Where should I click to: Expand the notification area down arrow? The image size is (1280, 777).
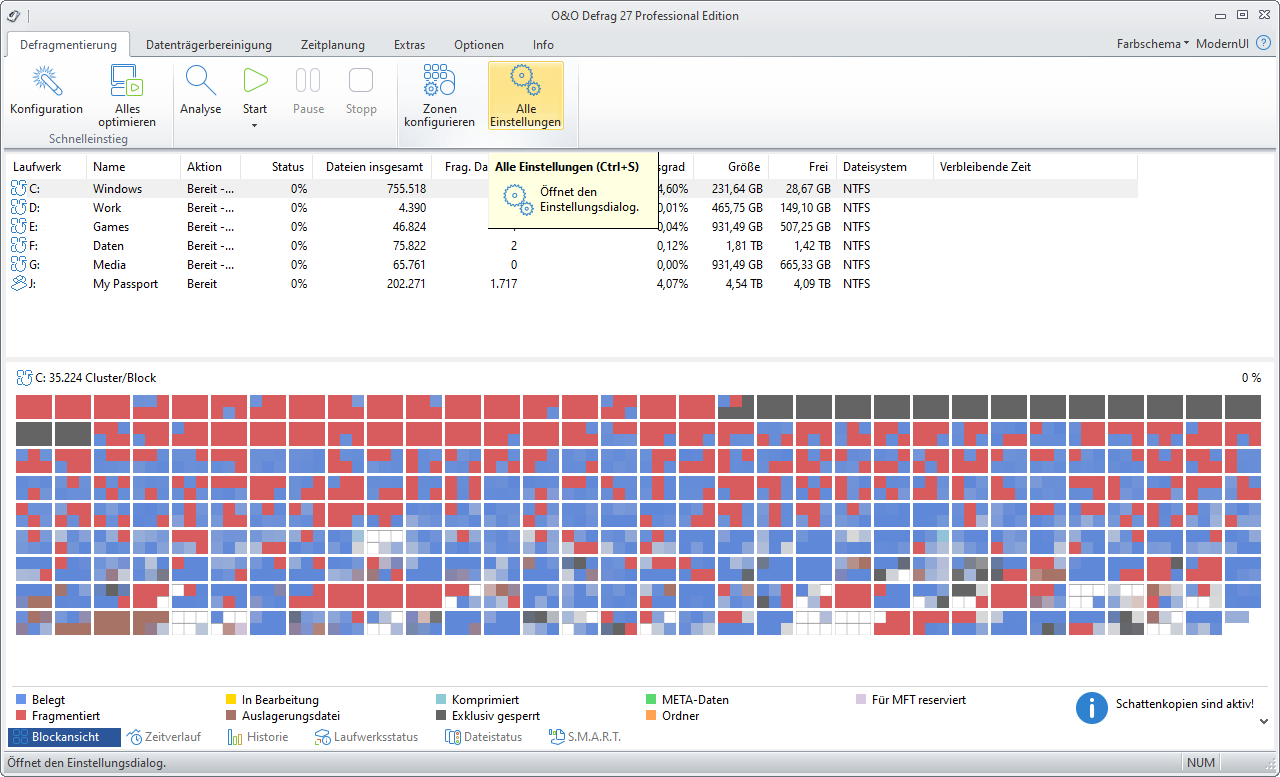tap(1263, 721)
